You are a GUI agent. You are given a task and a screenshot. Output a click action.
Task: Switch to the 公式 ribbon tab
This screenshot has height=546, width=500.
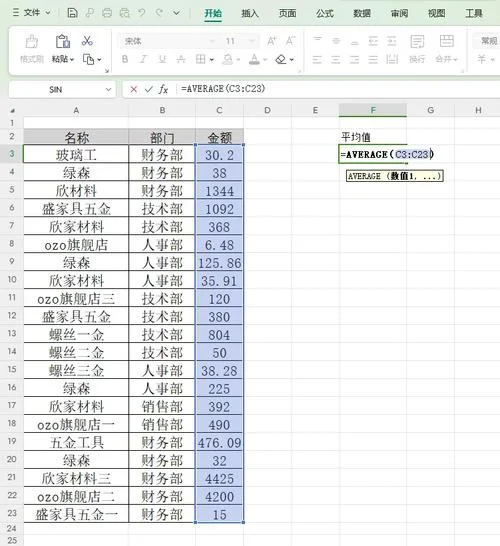click(x=325, y=14)
